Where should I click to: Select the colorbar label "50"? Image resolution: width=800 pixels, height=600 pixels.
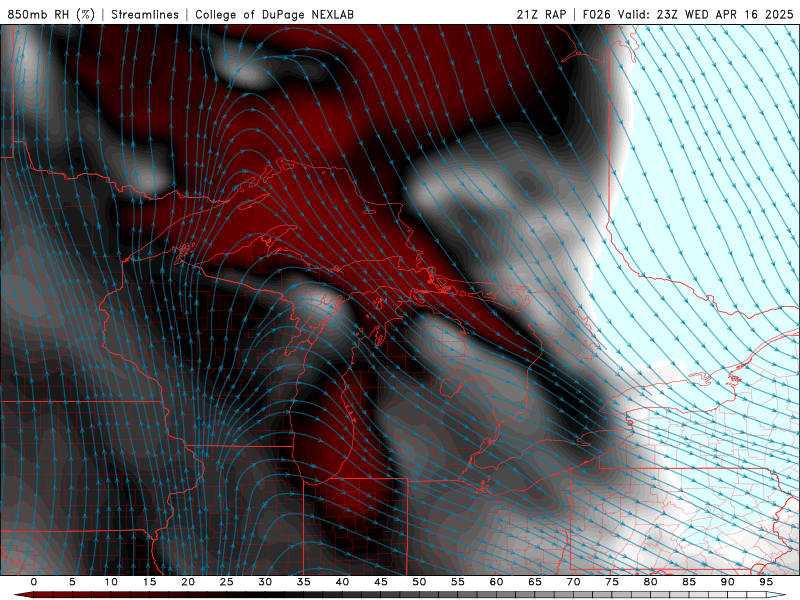point(419,582)
